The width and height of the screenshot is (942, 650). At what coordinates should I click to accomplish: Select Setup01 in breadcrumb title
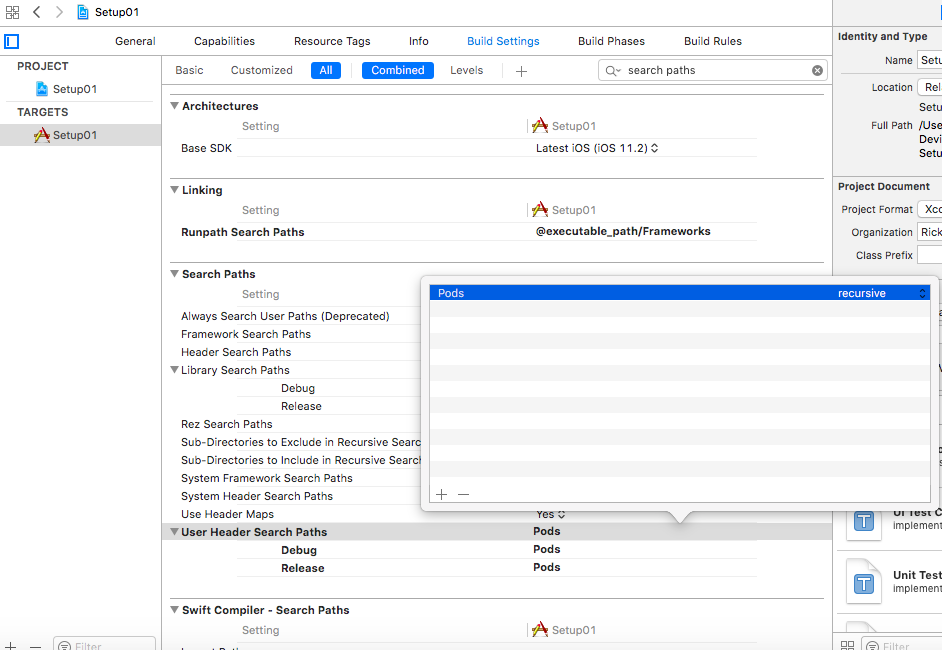click(x=117, y=12)
